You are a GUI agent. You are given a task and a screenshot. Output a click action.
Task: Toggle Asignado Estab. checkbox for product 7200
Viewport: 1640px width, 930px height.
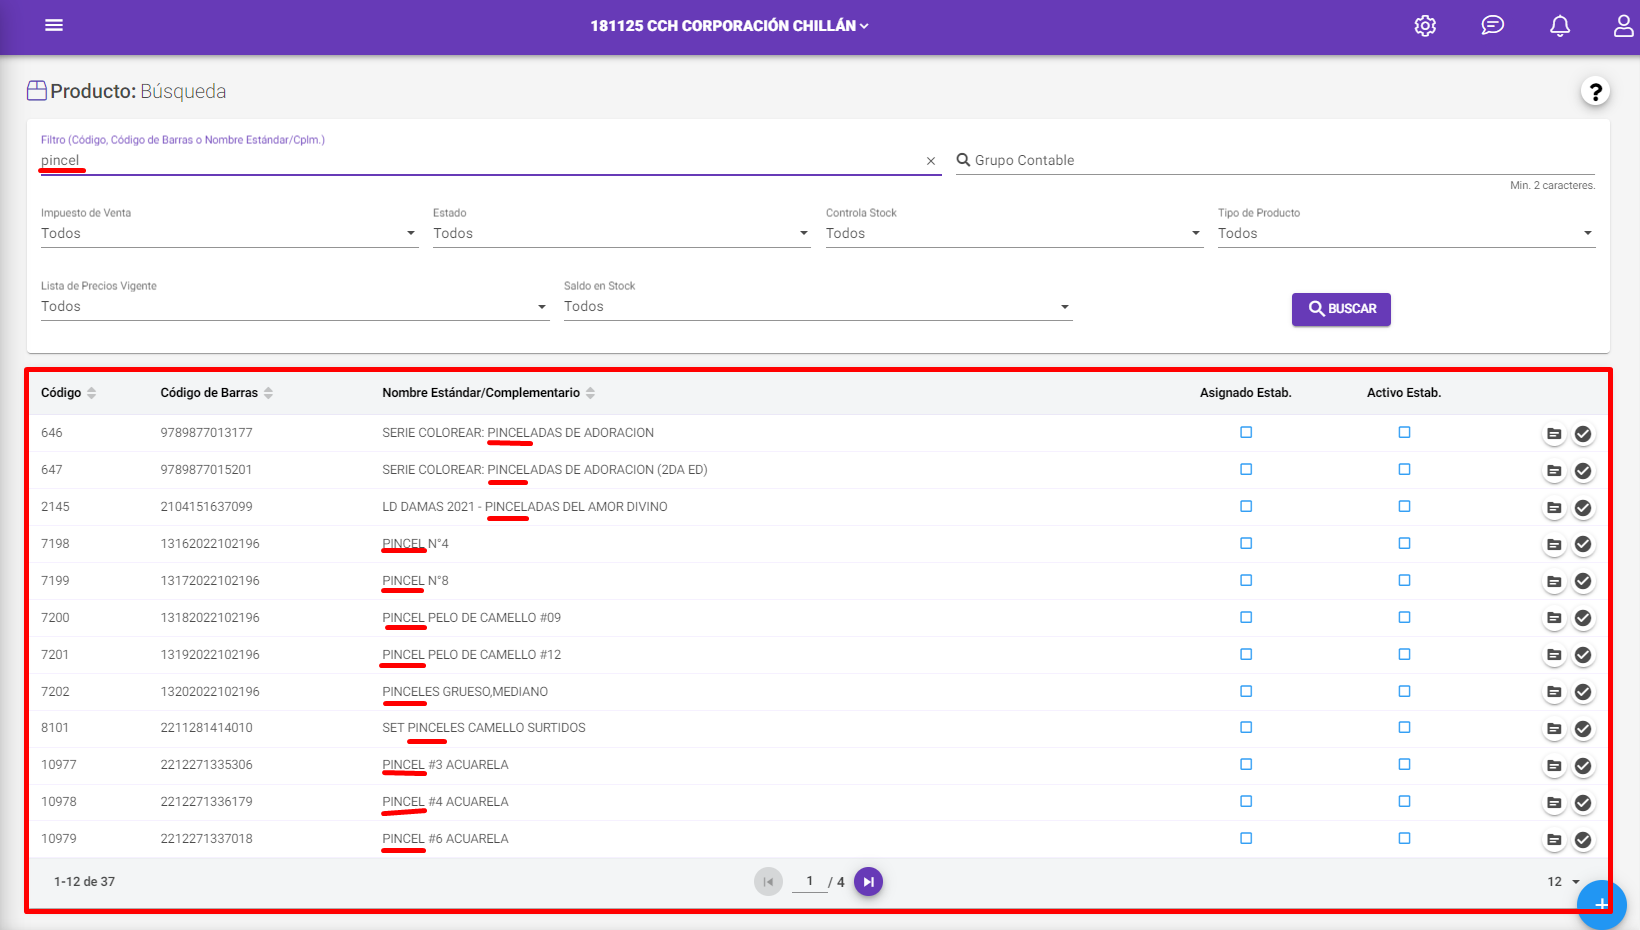pos(1246,617)
